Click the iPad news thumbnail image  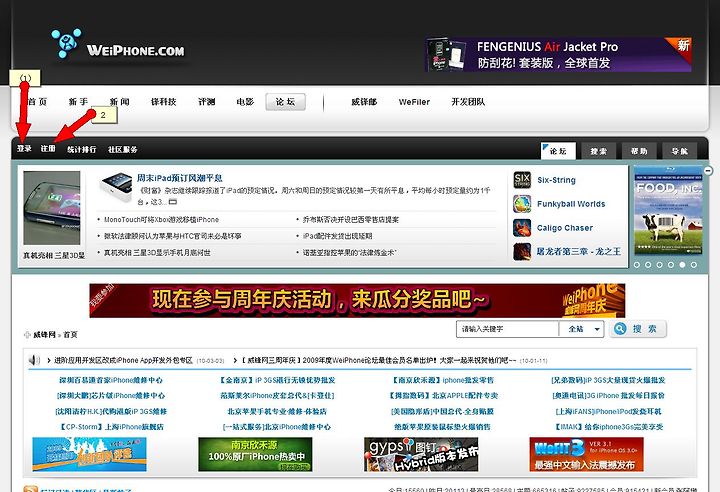pyautogui.click(x=116, y=187)
